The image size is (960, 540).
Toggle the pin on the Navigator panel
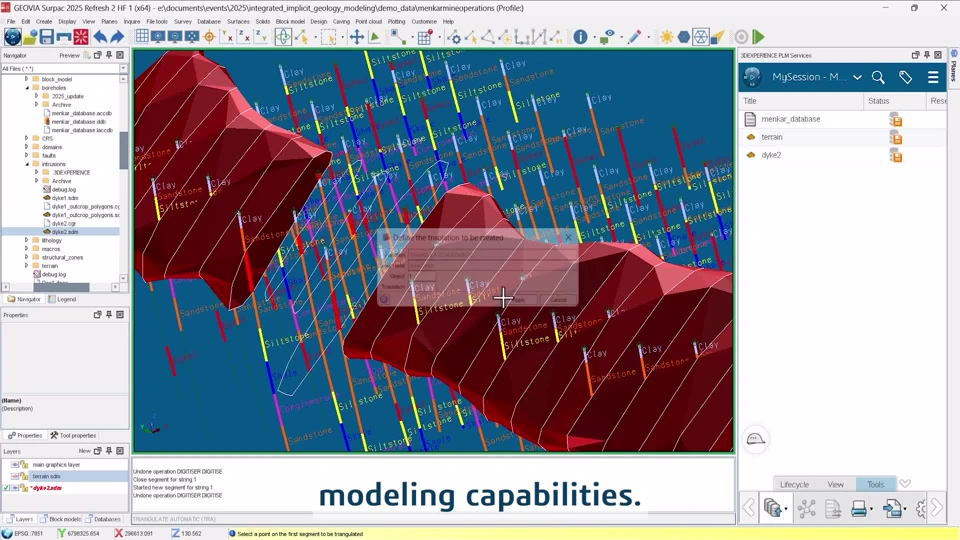[x=109, y=55]
